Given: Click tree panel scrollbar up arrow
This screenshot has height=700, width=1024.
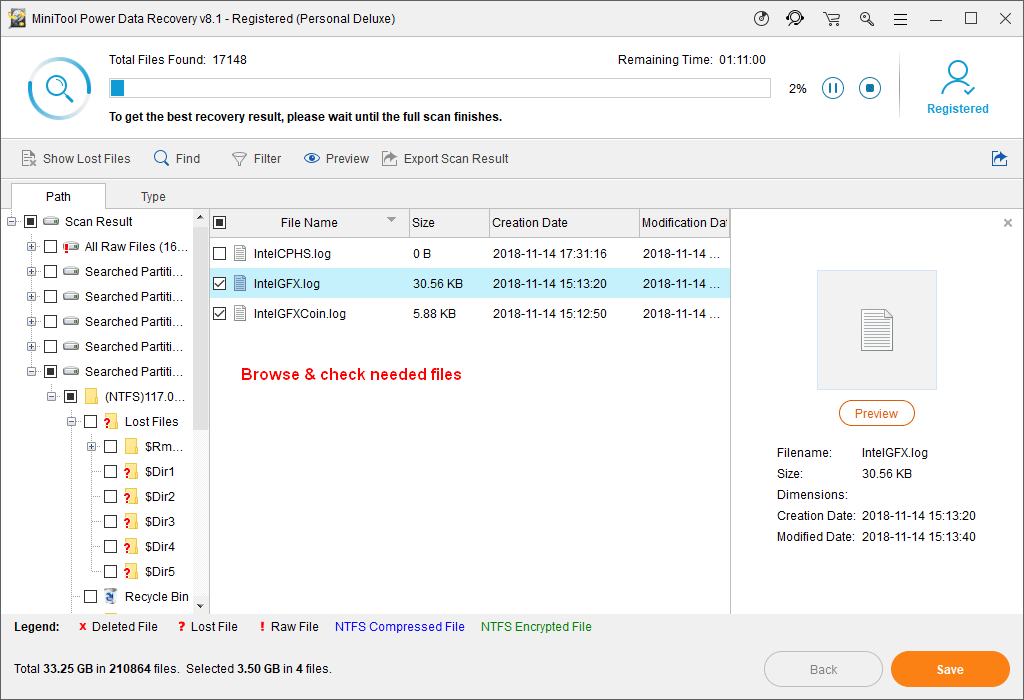Looking at the screenshot, I should [200, 217].
